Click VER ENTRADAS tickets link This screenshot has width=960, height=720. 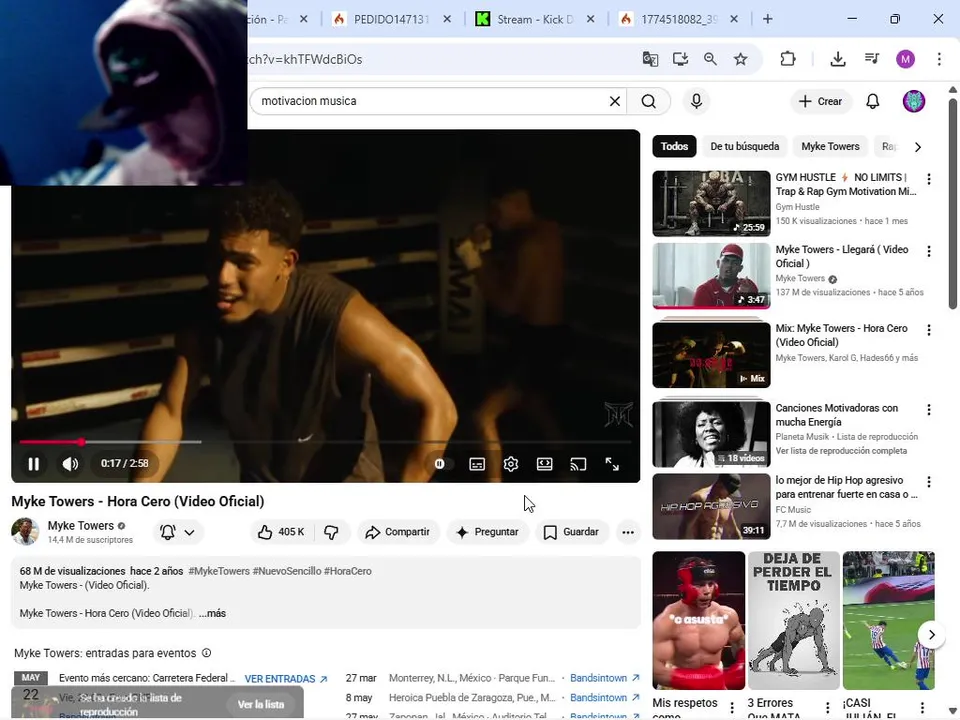[286, 678]
